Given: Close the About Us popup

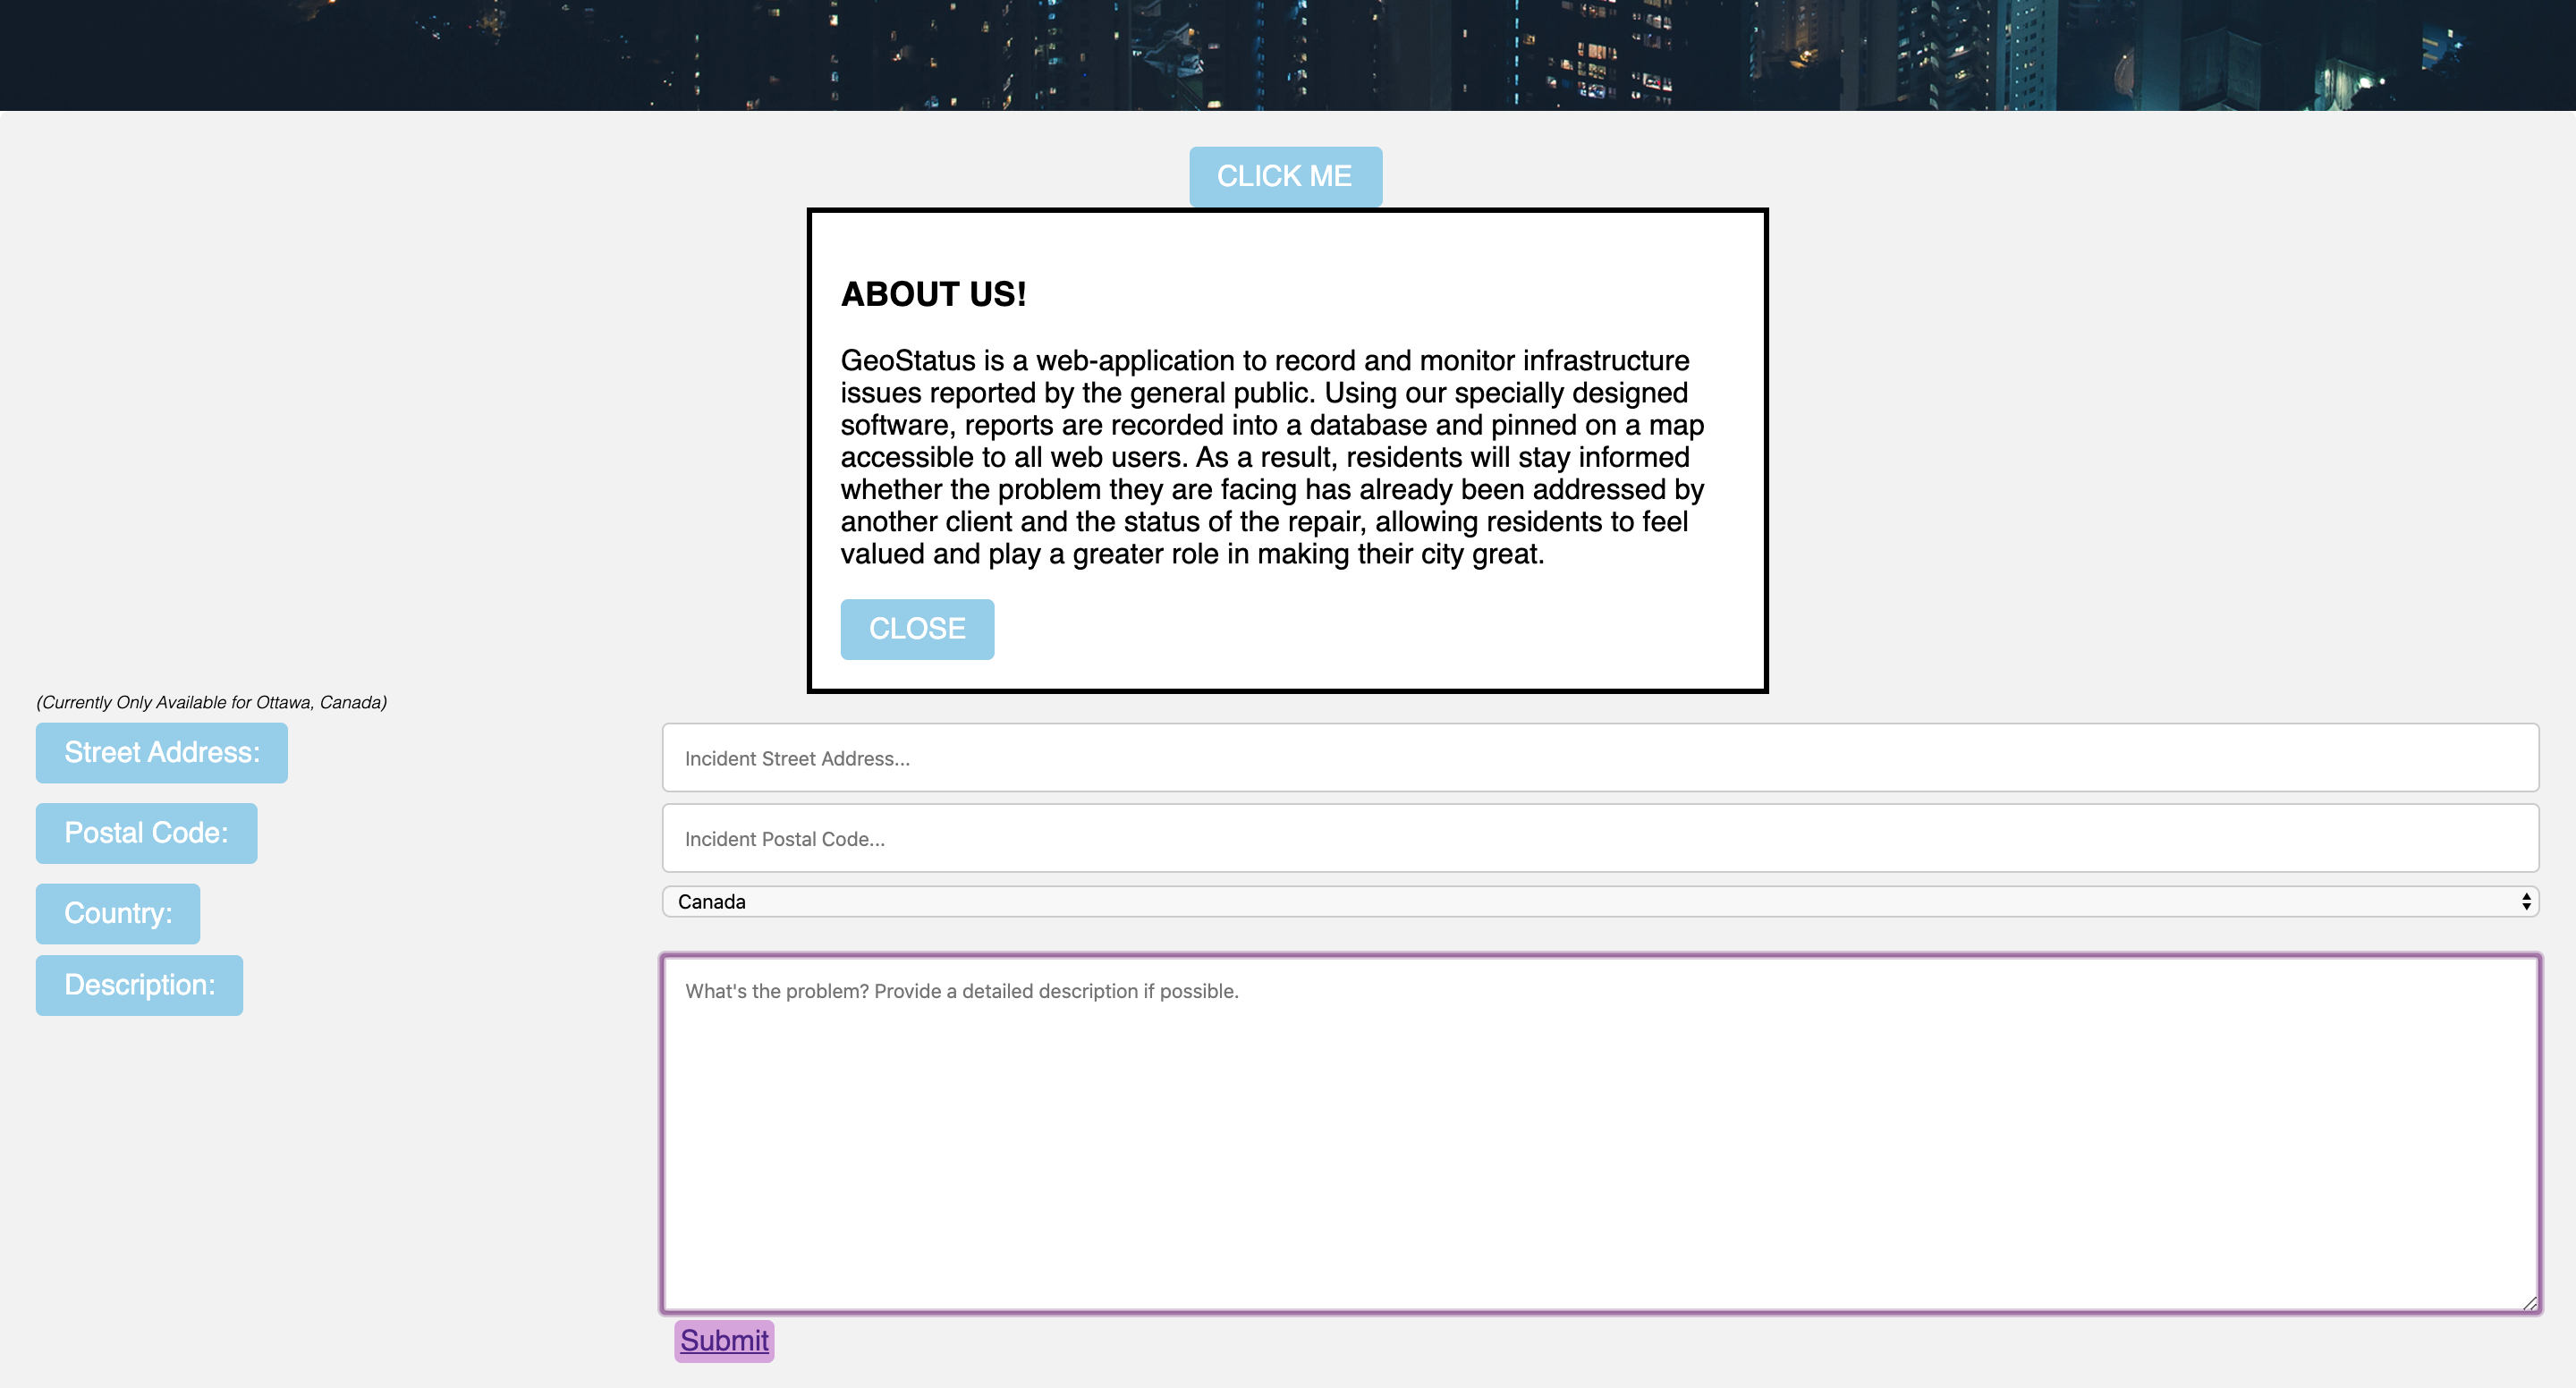Looking at the screenshot, I should pyautogui.click(x=916, y=629).
